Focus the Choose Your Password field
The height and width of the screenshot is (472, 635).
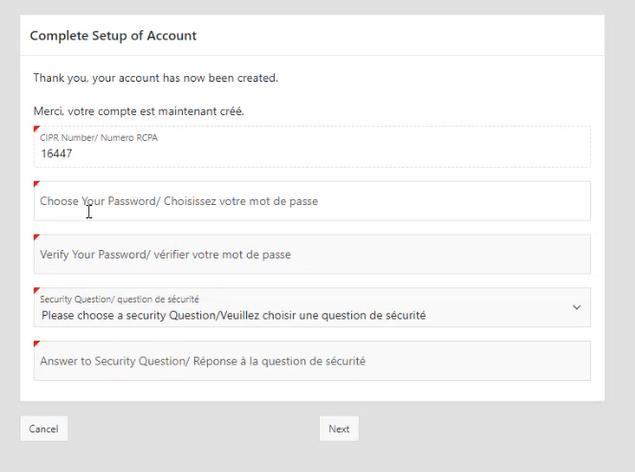(x=311, y=201)
